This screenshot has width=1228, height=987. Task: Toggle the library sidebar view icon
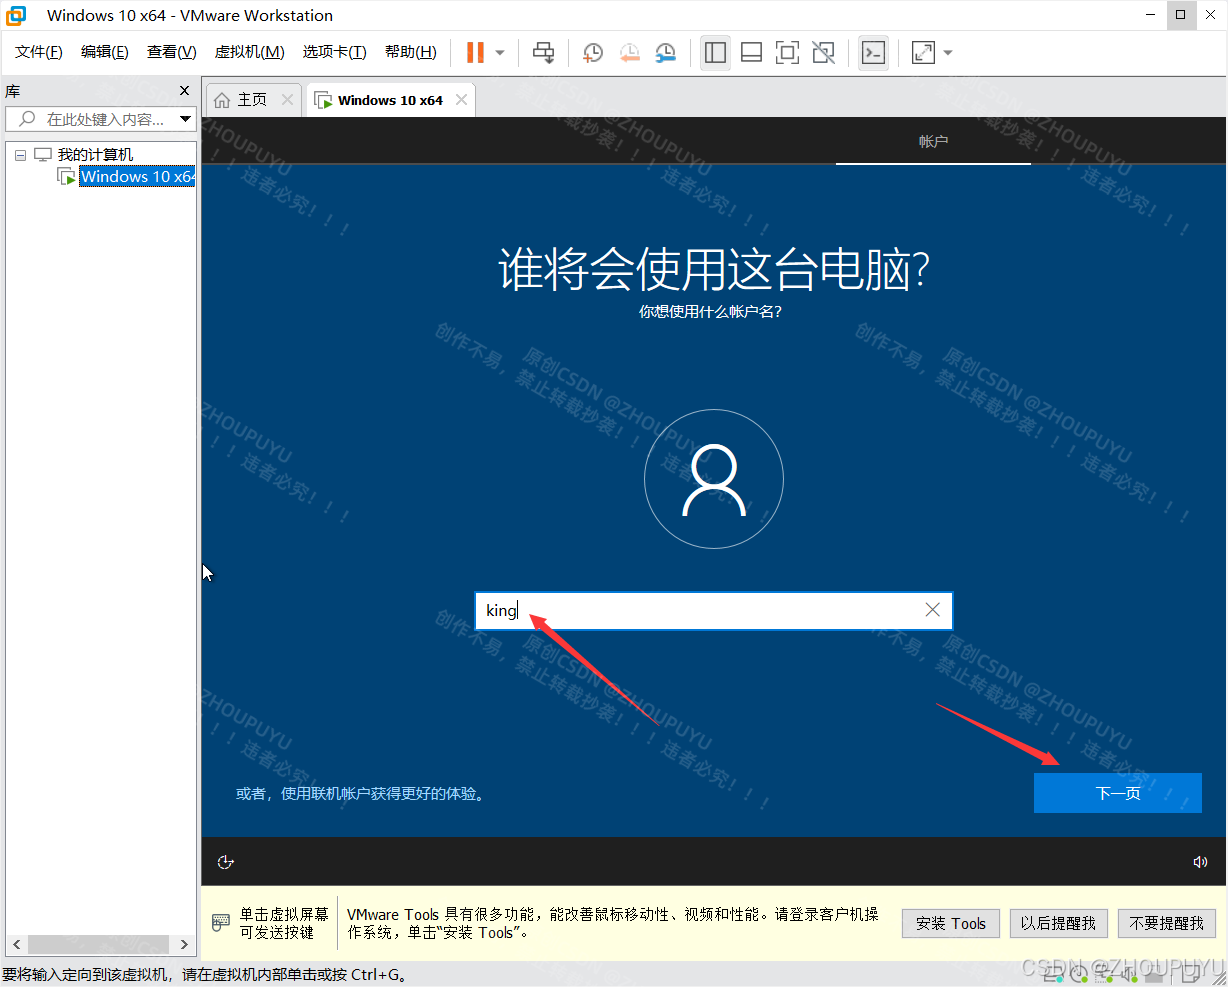715,52
